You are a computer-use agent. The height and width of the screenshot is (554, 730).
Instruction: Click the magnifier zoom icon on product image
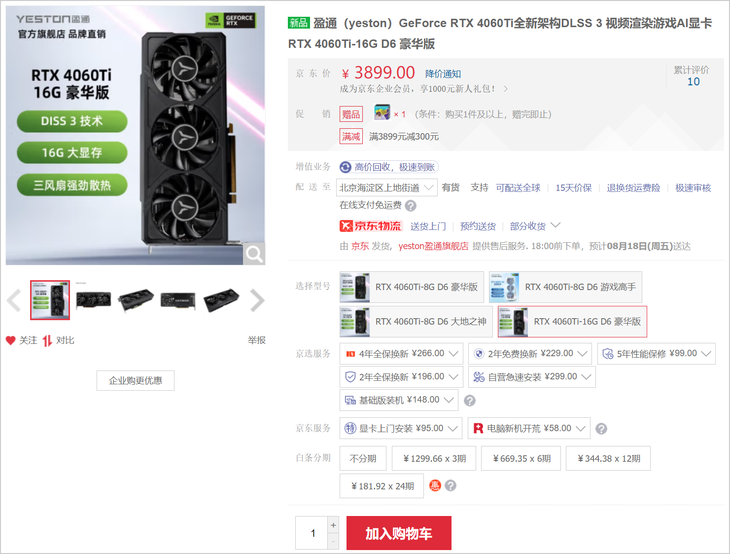tap(254, 254)
